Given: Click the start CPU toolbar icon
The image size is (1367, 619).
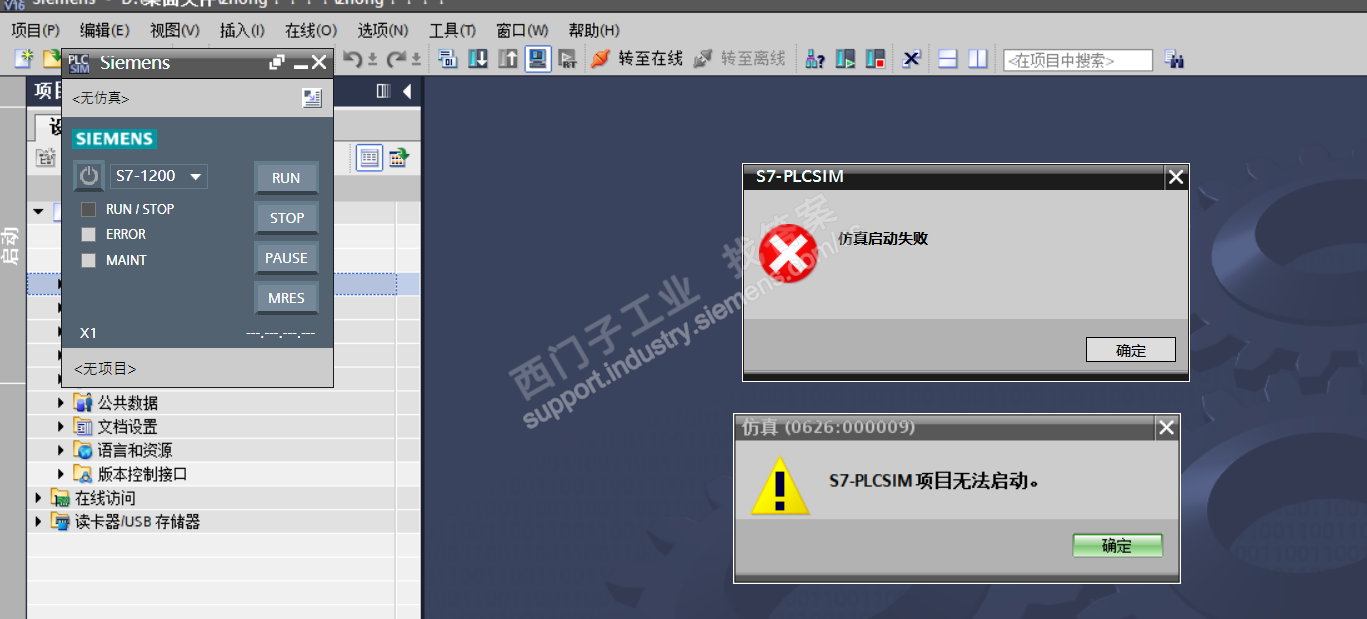Looking at the screenshot, I should click(846, 59).
